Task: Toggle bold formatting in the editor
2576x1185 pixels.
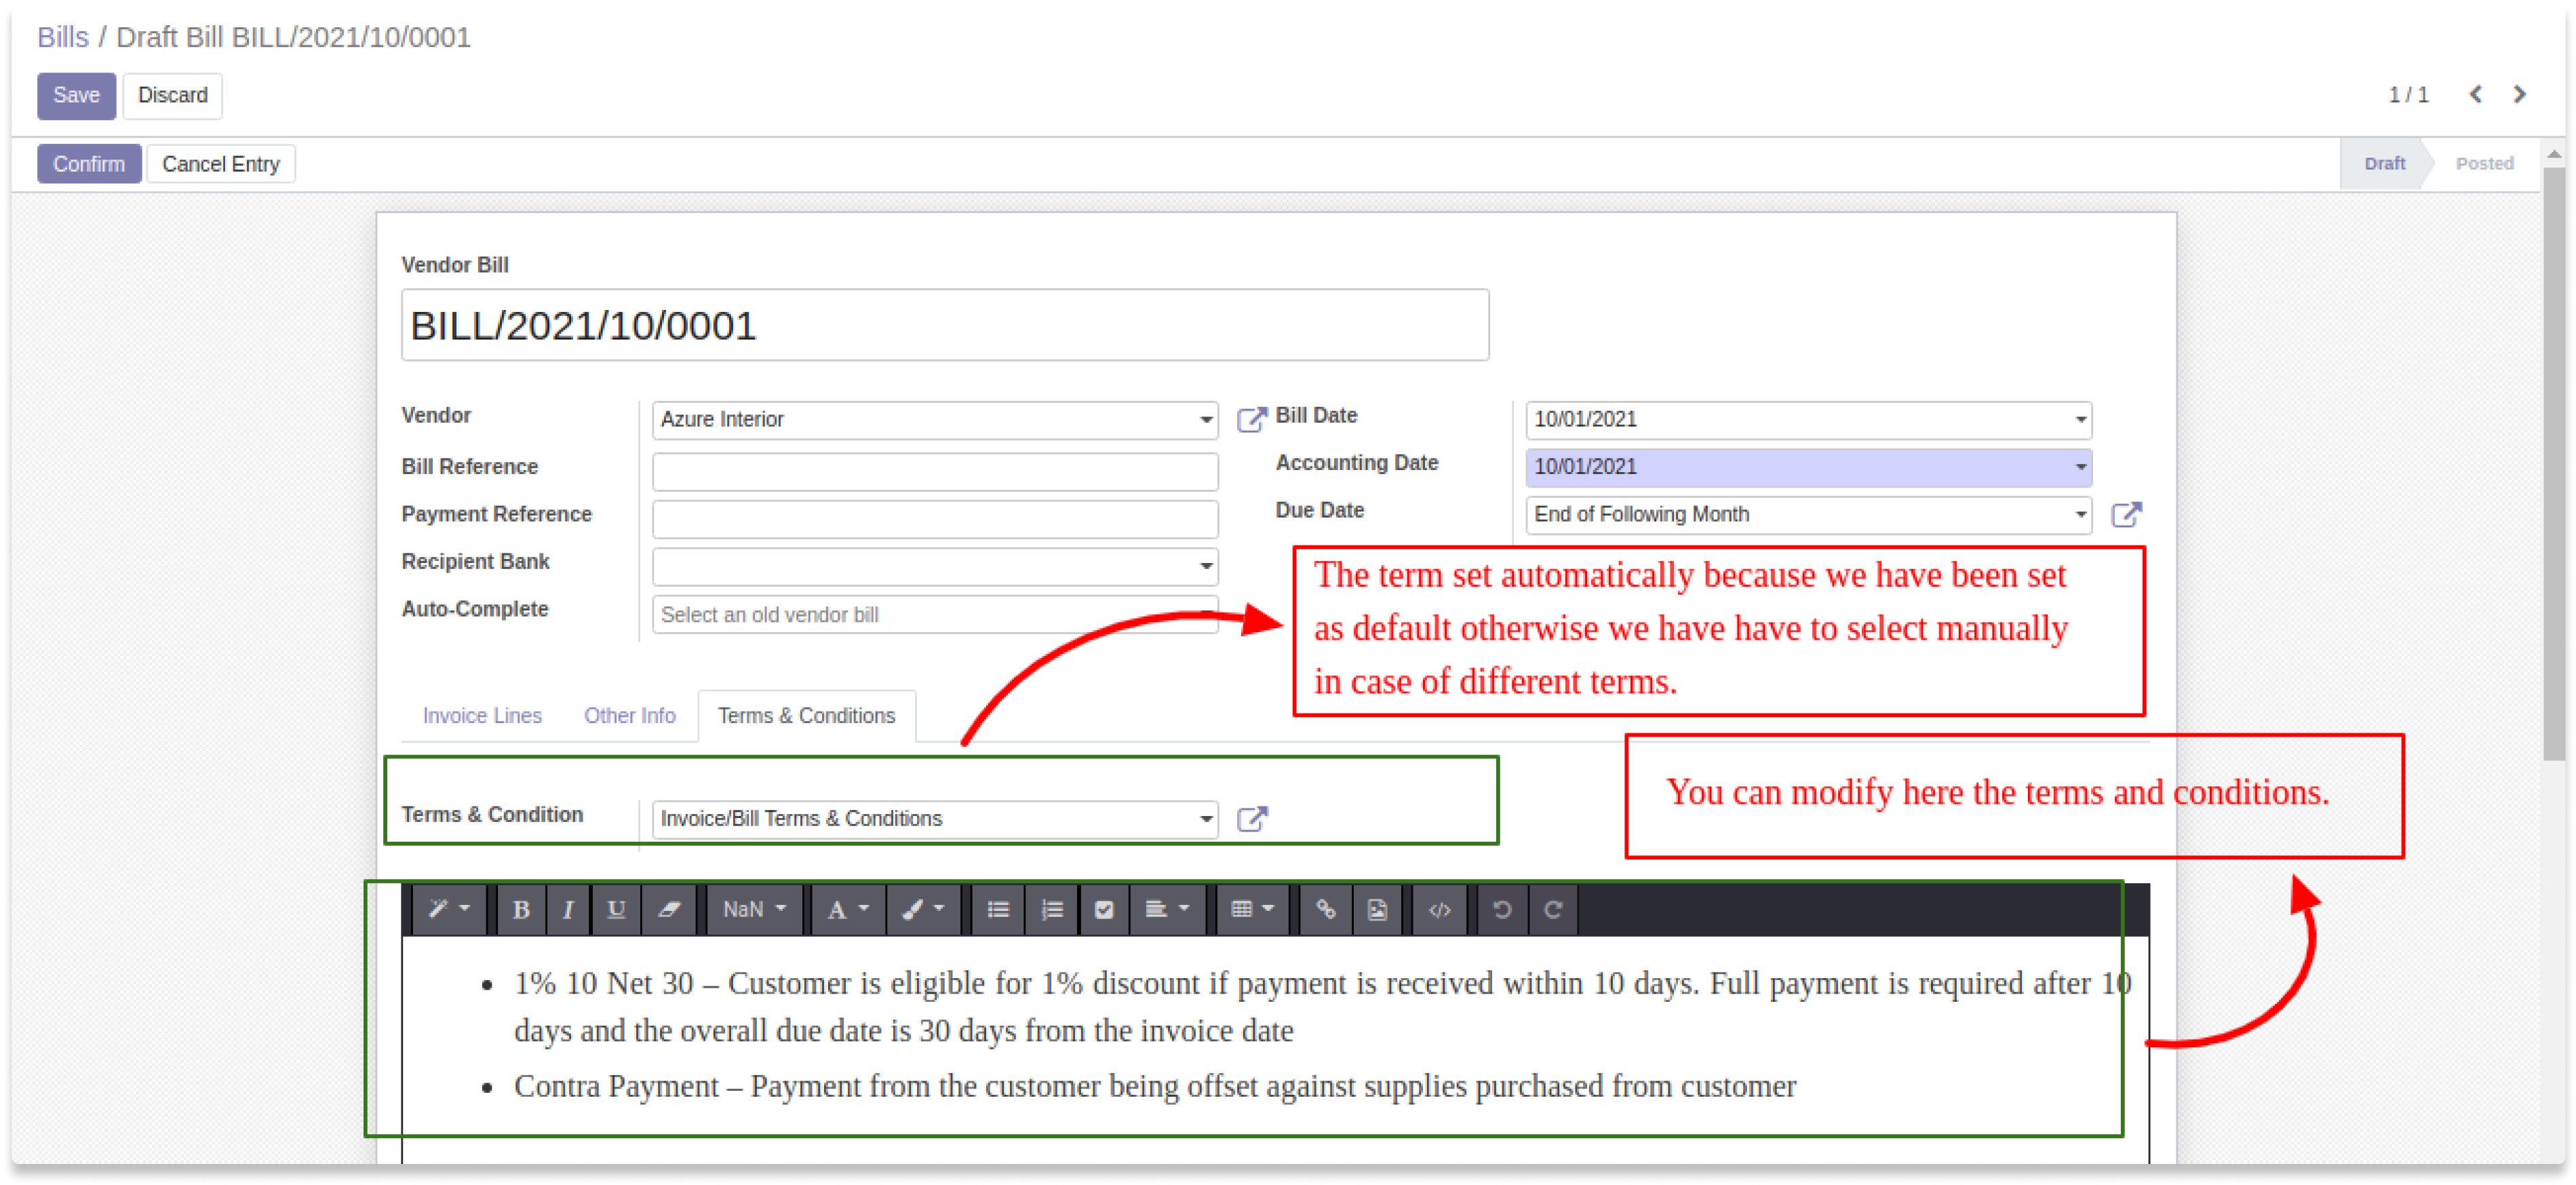Action: pyautogui.click(x=520, y=909)
